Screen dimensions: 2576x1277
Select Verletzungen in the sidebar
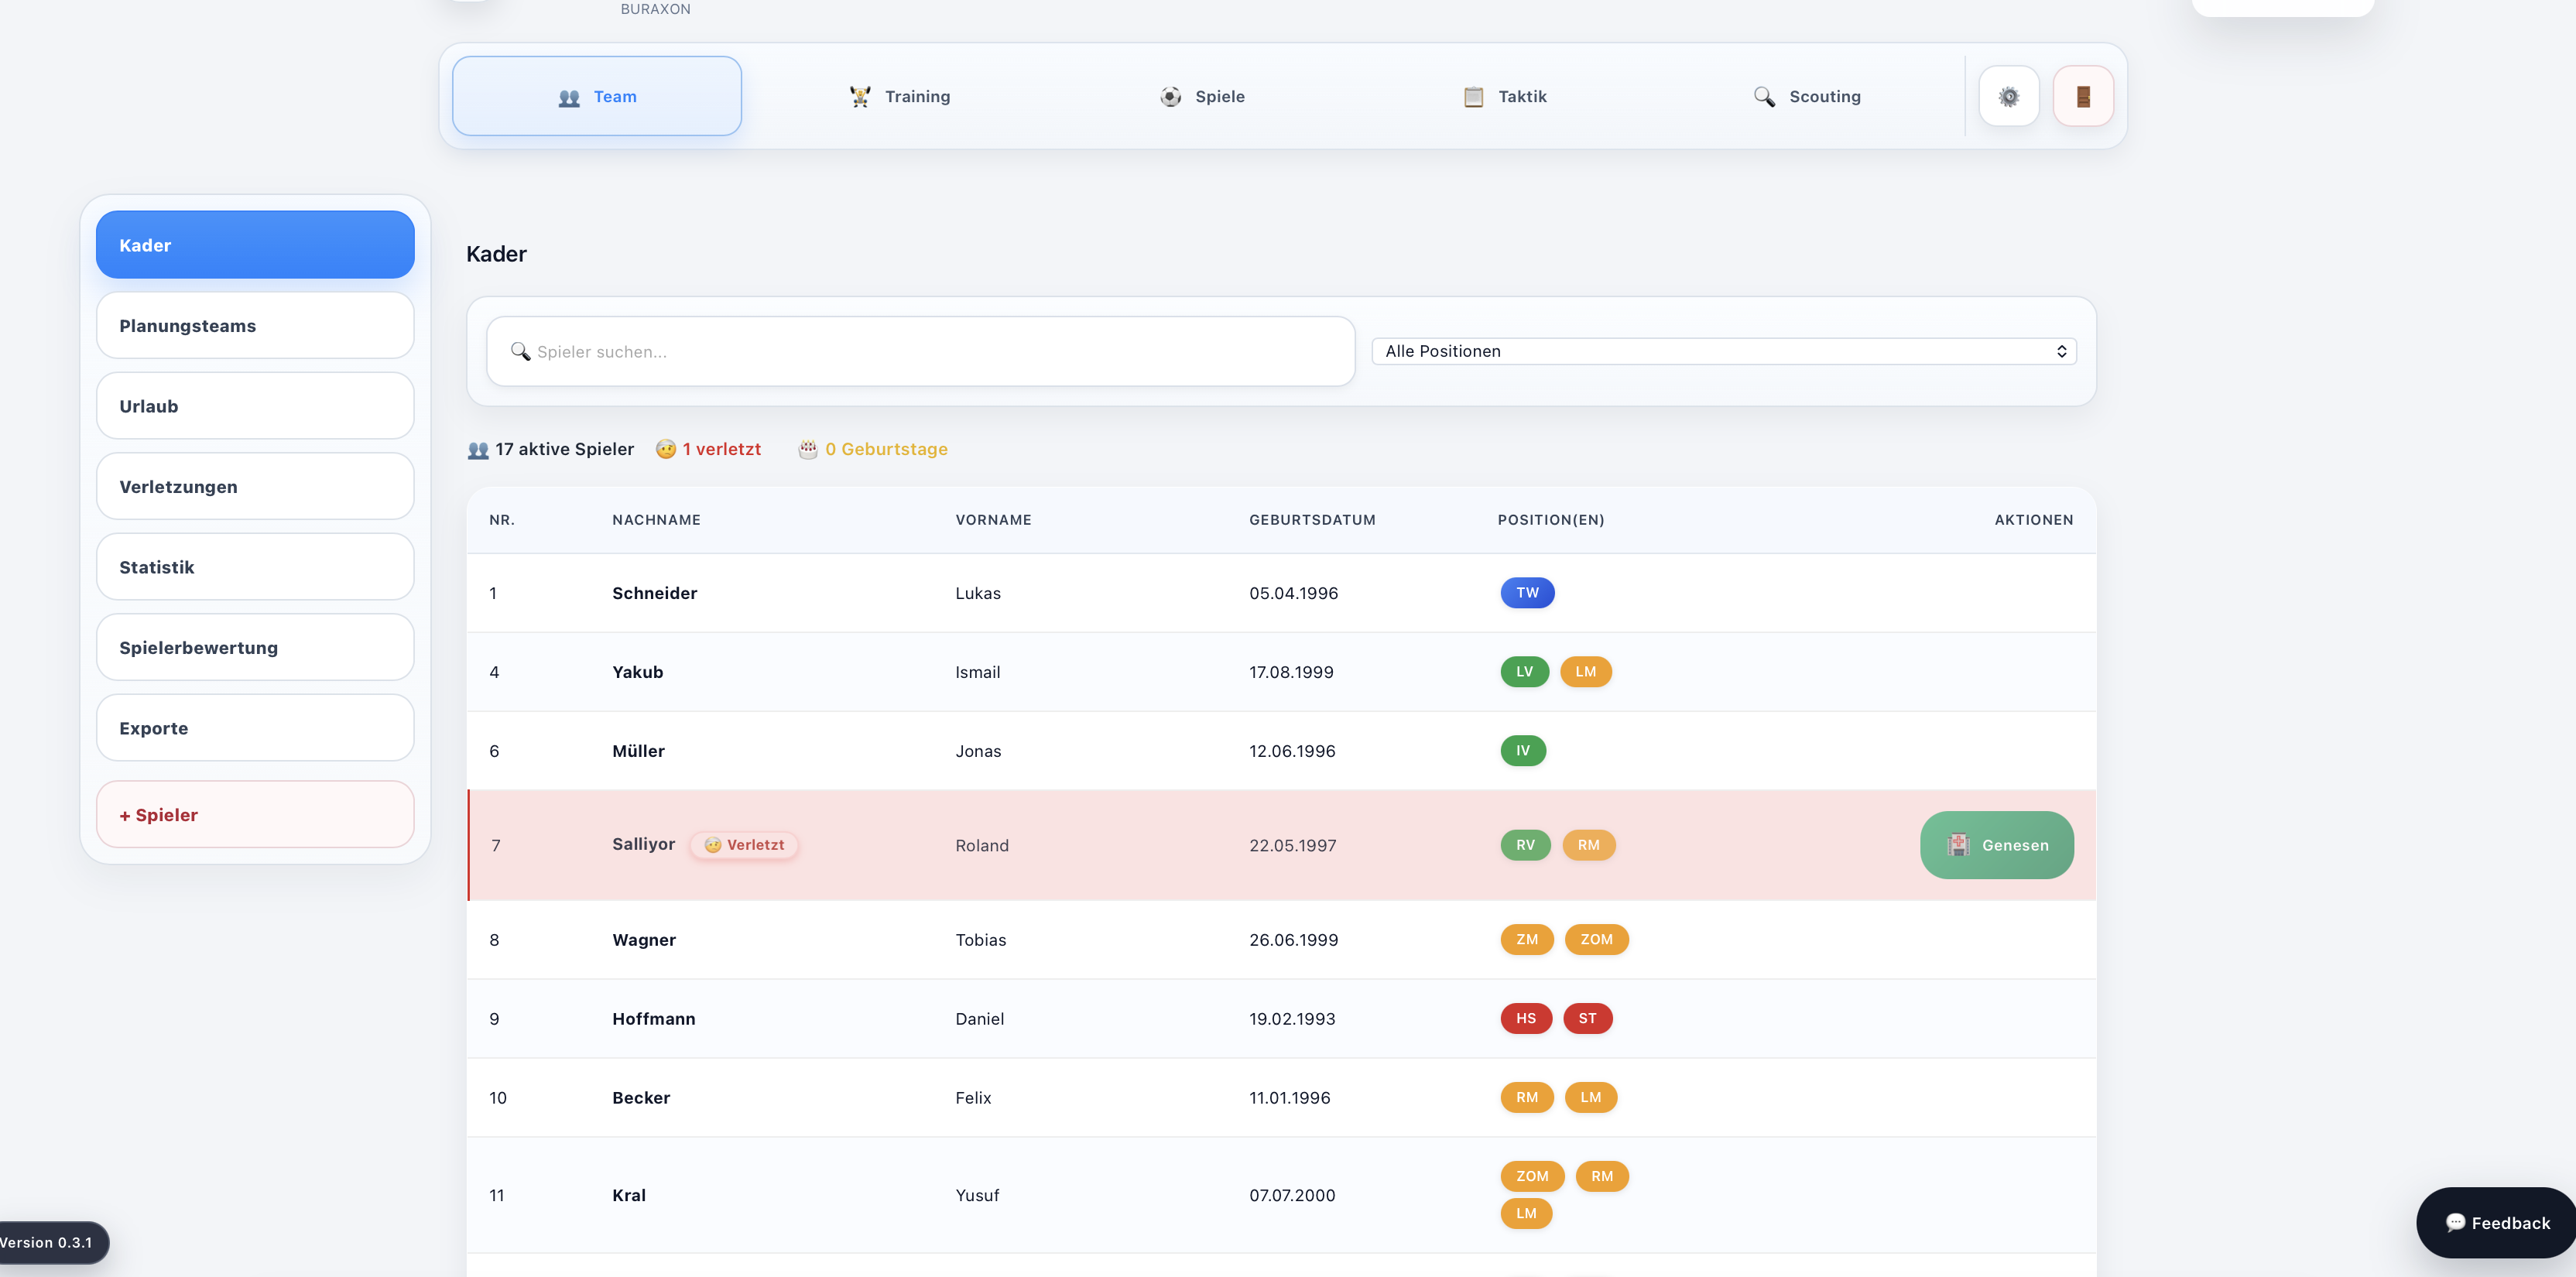[x=255, y=486]
